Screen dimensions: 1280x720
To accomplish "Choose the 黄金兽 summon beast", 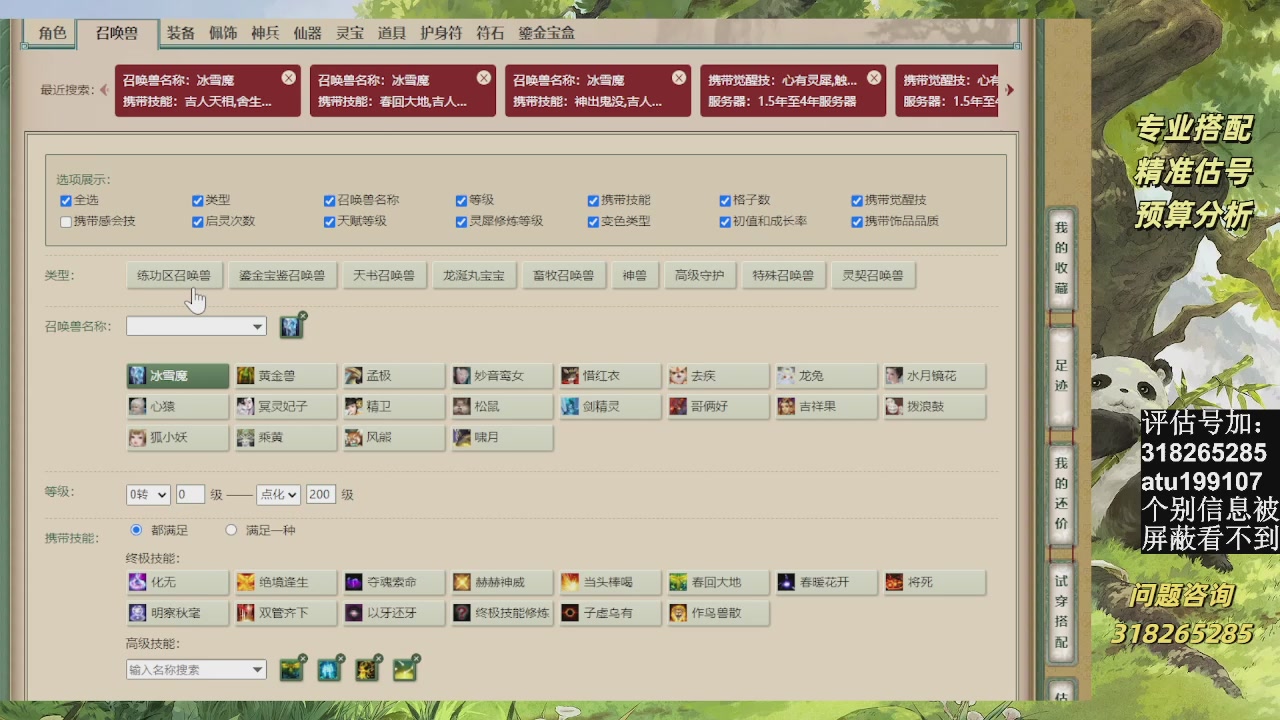I will pyautogui.click(x=285, y=376).
